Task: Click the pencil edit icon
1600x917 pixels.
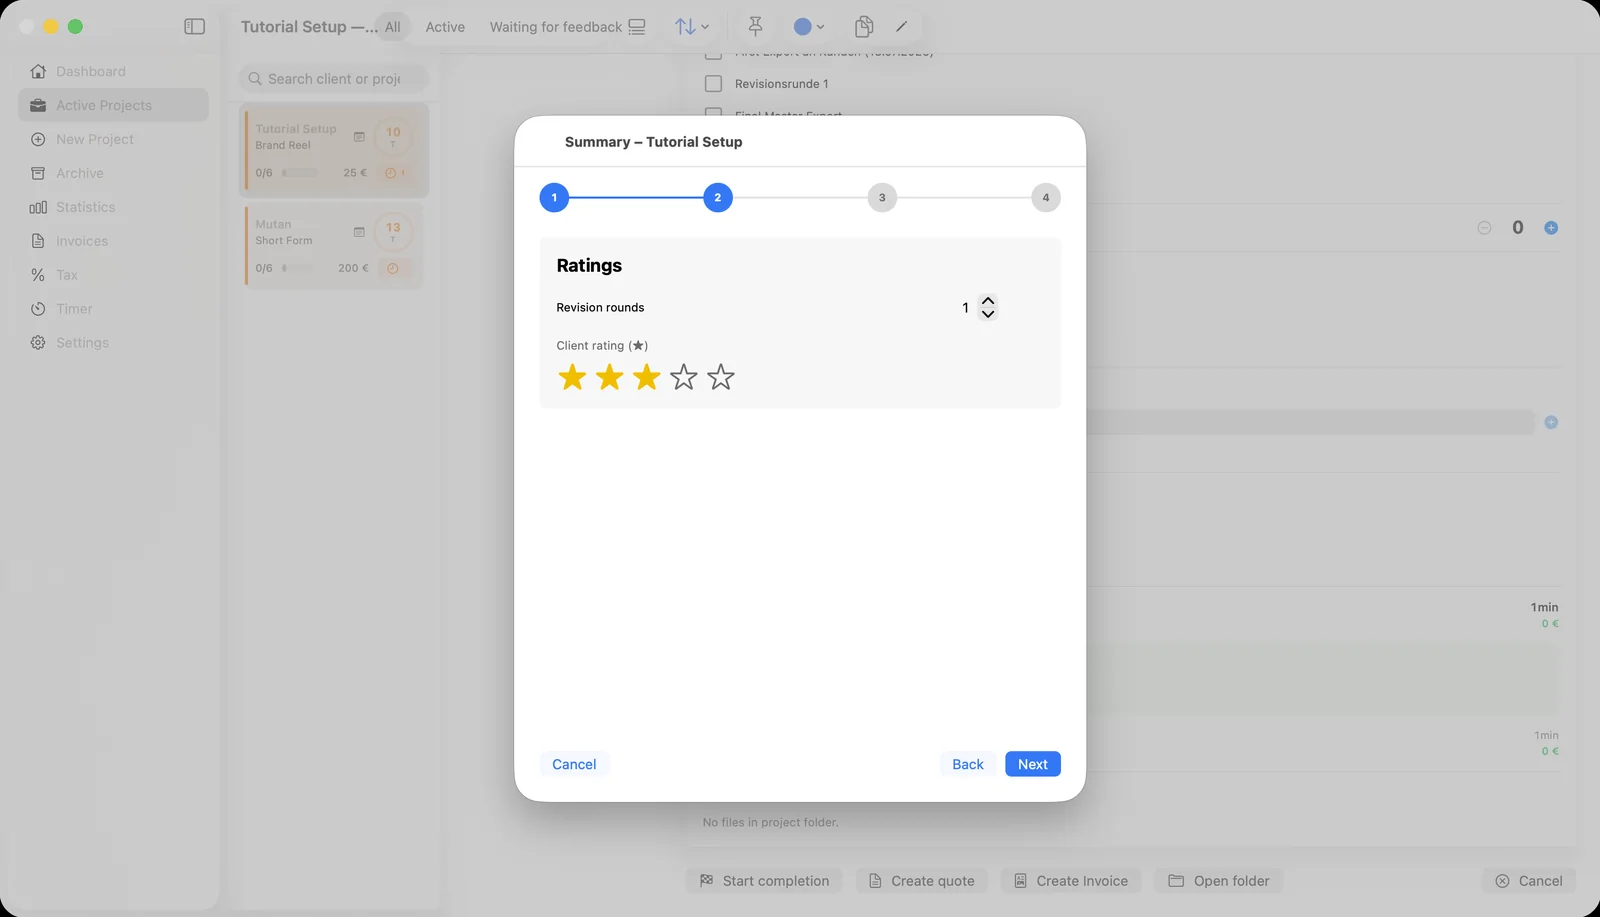Action: pyautogui.click(x=901, y=27)
